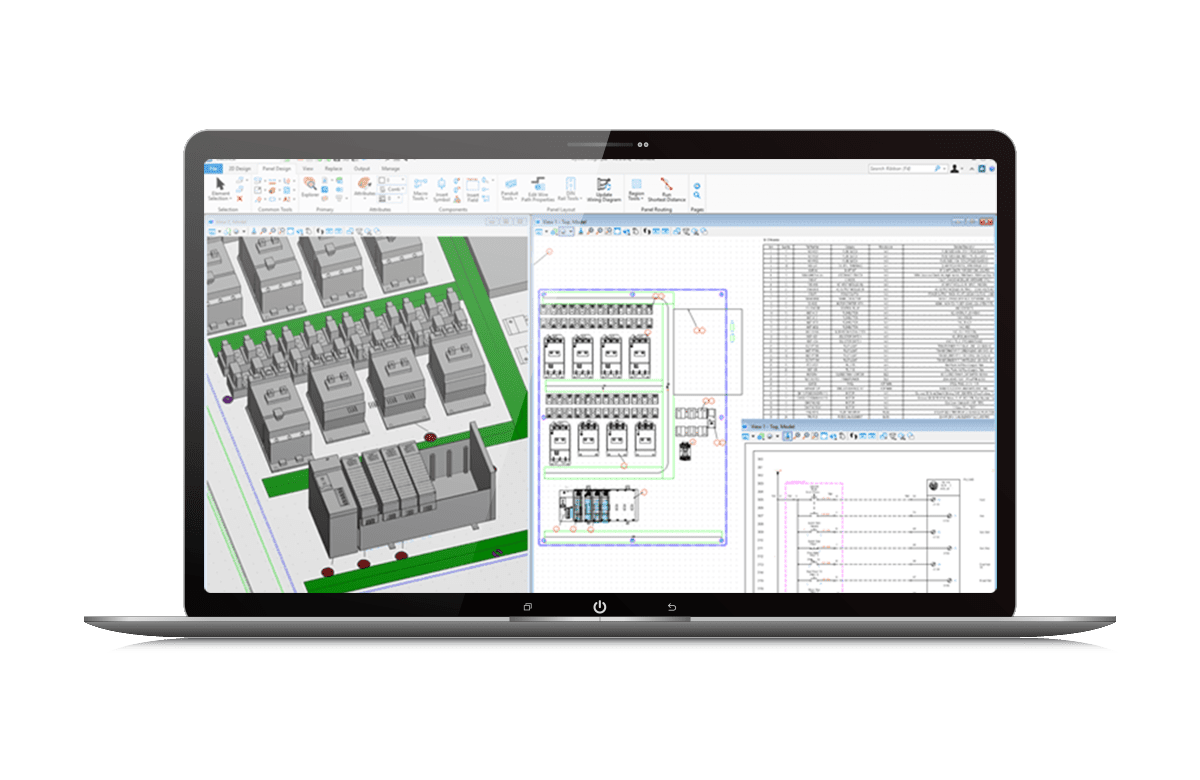Select the Element Selection tool
The height and width of the screenshot is (780, 1200).
(x=220, y=186)
